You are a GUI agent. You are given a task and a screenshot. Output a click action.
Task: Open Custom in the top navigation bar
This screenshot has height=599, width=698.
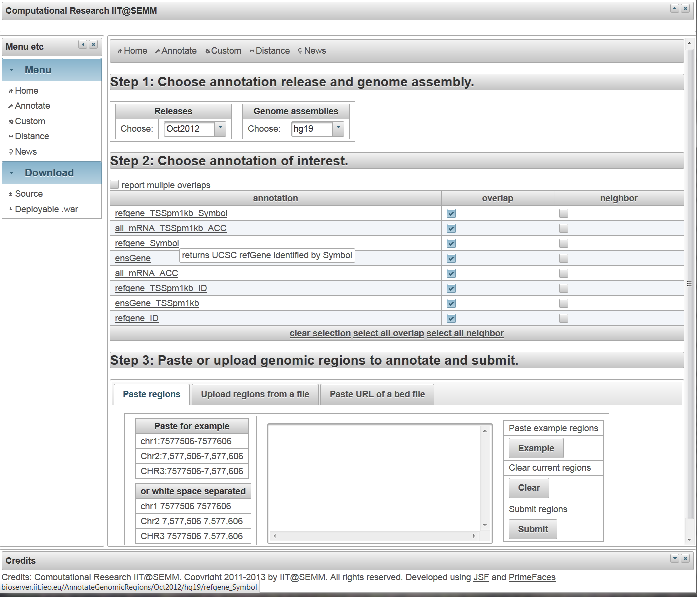(x=223, y=51)
